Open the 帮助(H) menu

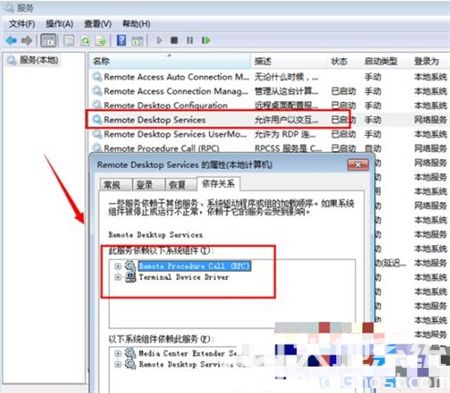pyautogui.click(x=136, y=24)
